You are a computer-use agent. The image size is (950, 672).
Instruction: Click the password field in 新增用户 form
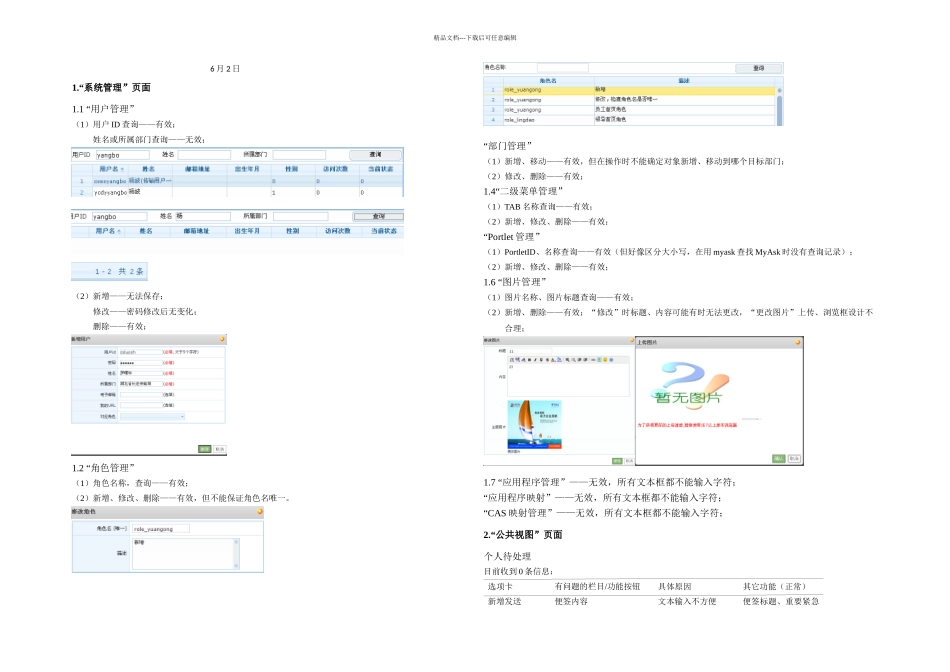pos(141,362)
